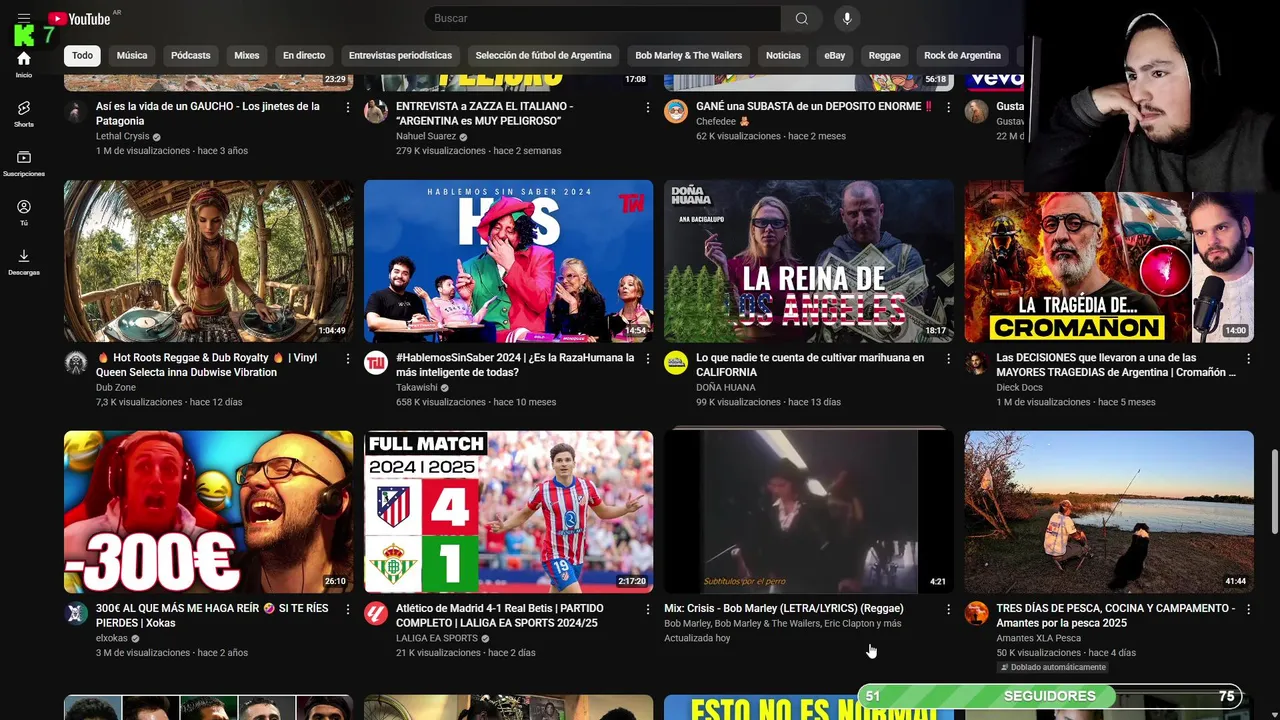Open options menu for Cromañón video
The height and width of the screenshot is (720, 1280).
1248,358
